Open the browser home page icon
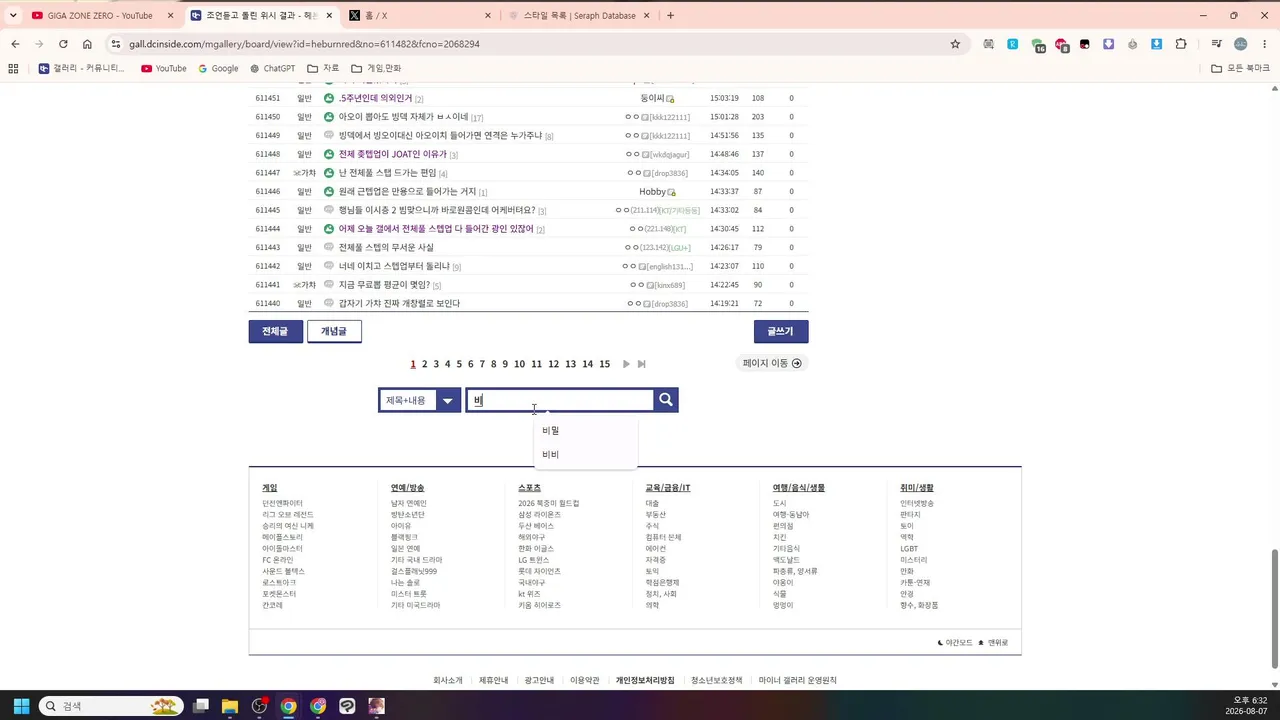This screenshot has height=720, width=1280. click(87, 44)
